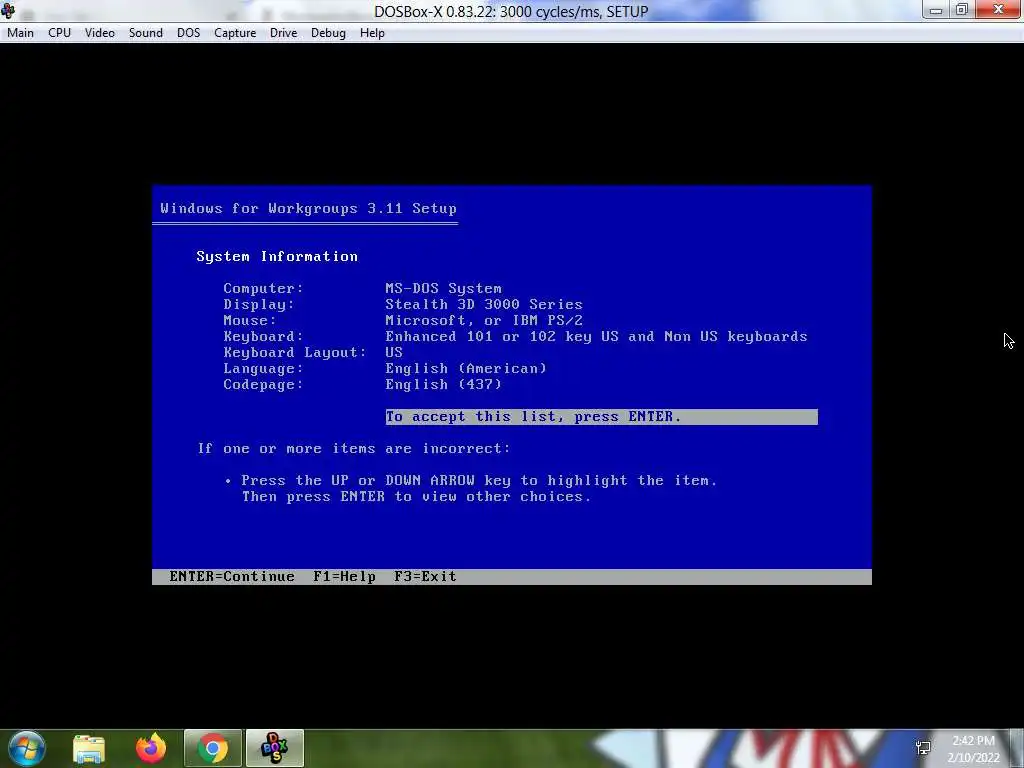The image size is (1024, 768).
Task: Click 'If one or more items are incorrect:' text
Action: tap(353, 449)
